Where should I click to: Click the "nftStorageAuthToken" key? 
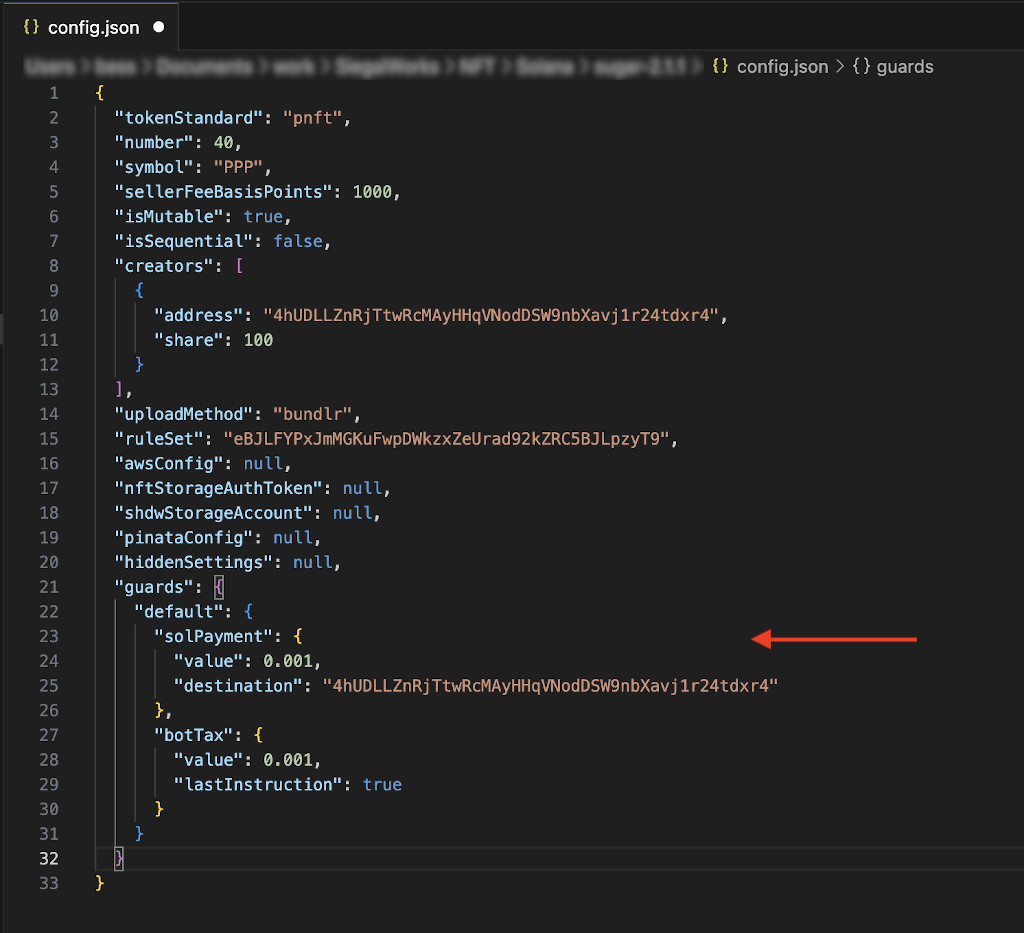(x=218, y=489)
